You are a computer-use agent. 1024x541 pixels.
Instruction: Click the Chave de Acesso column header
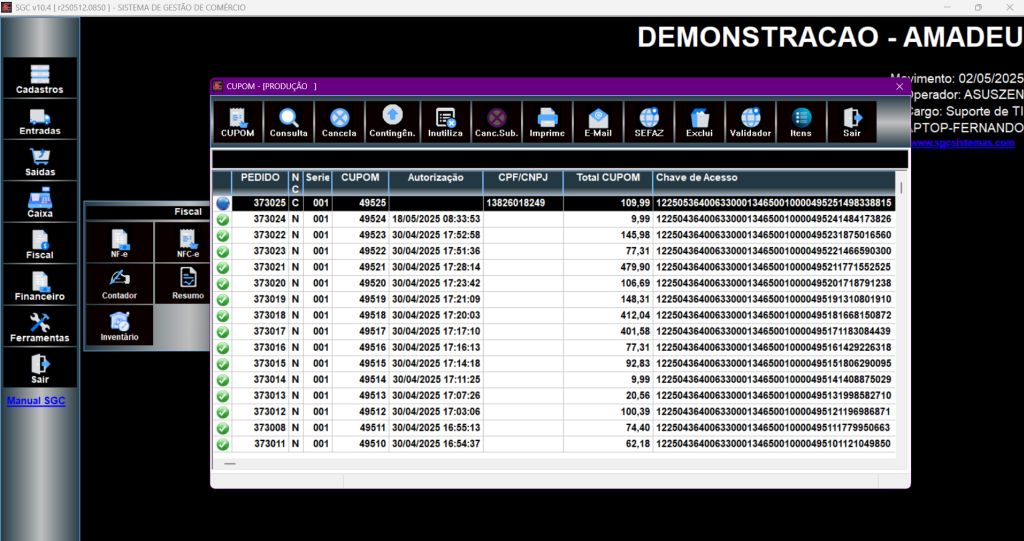coord(774,182)
